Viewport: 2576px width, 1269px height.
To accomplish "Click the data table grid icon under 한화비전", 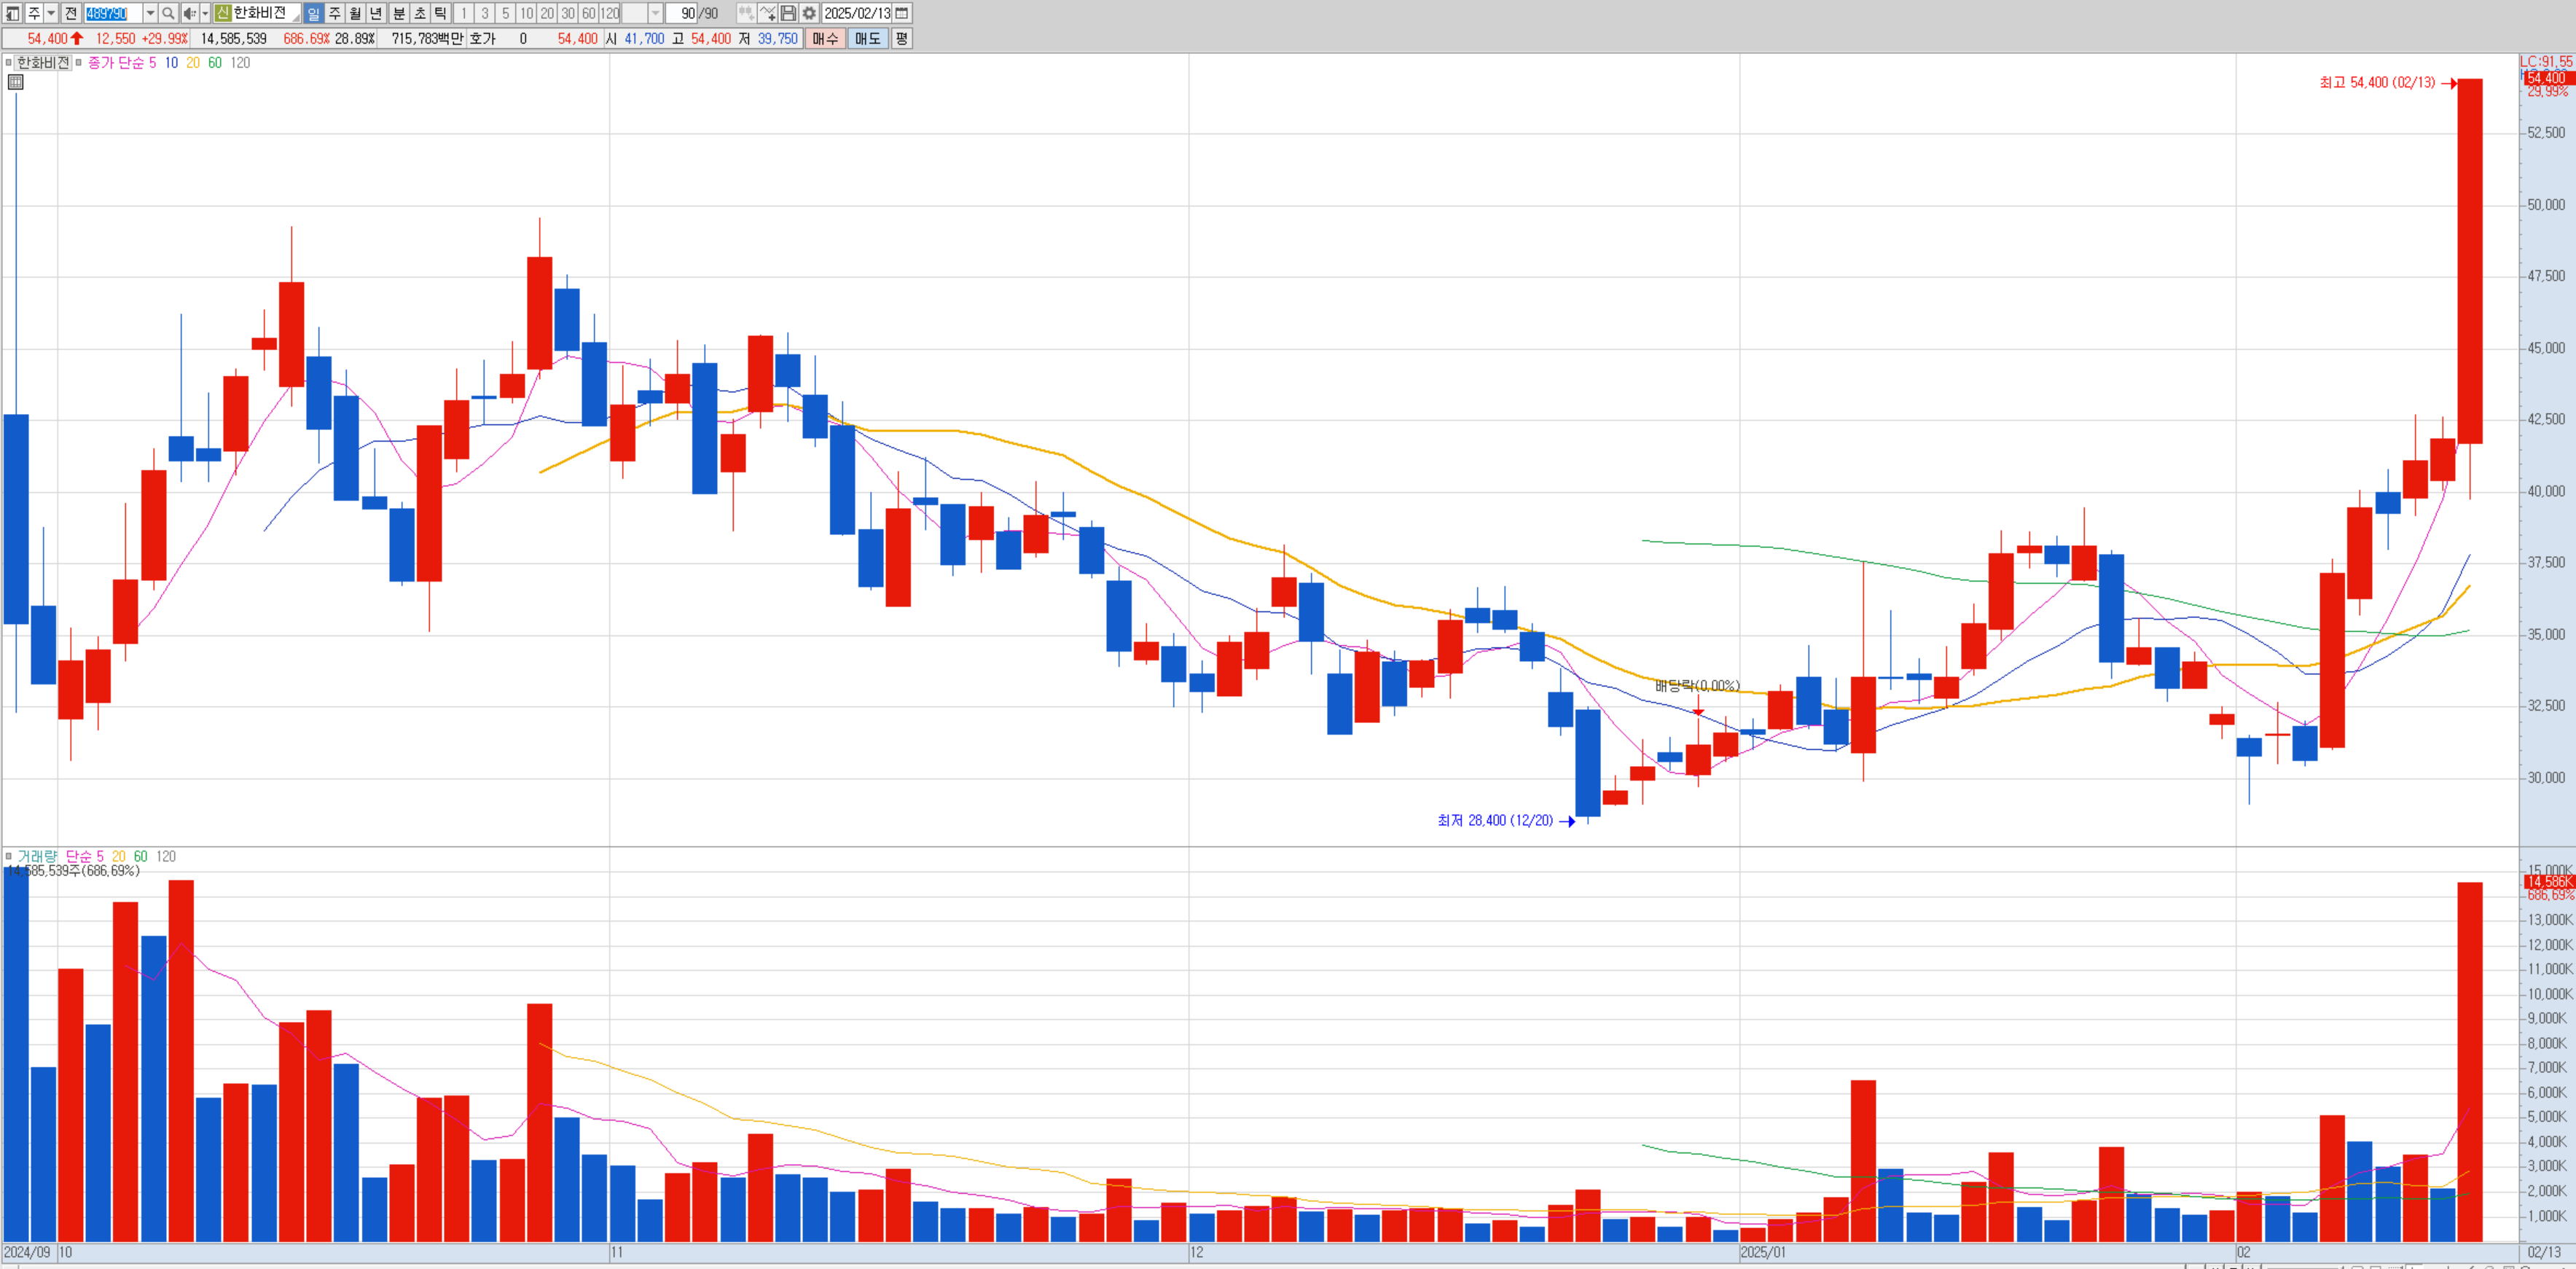I will [x=16, y=82].
